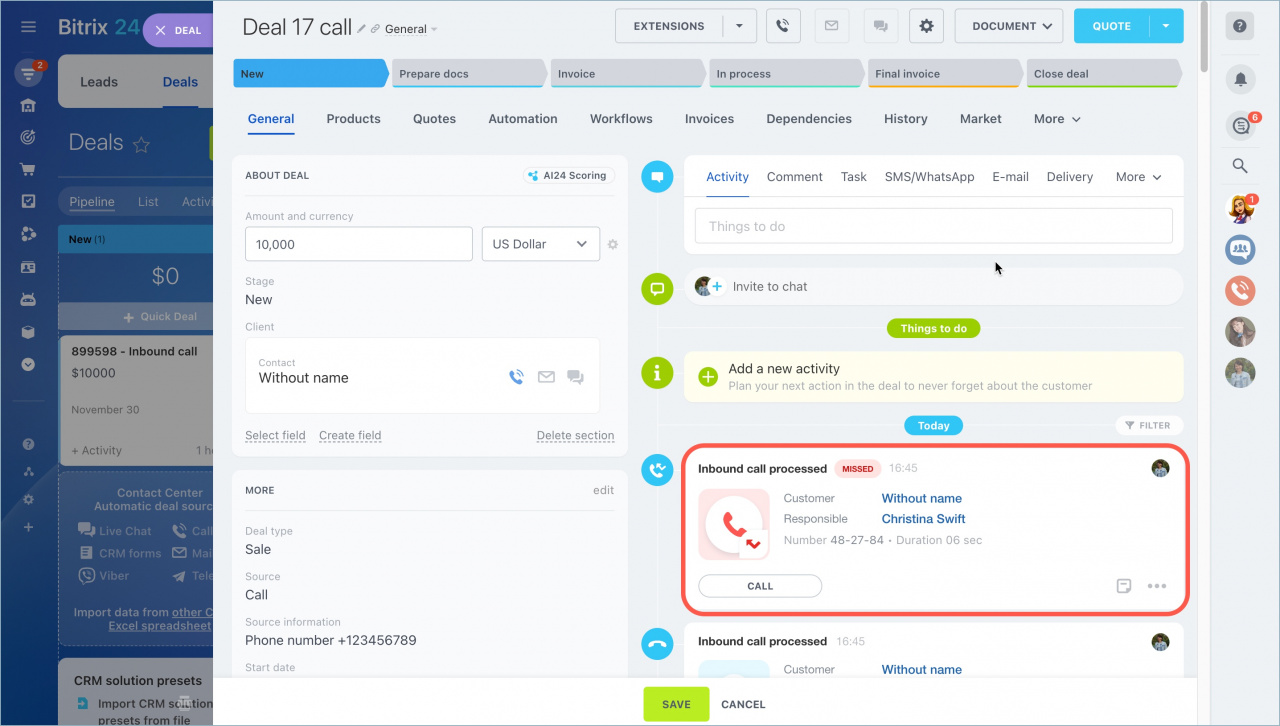Open the US Dollar currency dropdown

click(540, 244)
